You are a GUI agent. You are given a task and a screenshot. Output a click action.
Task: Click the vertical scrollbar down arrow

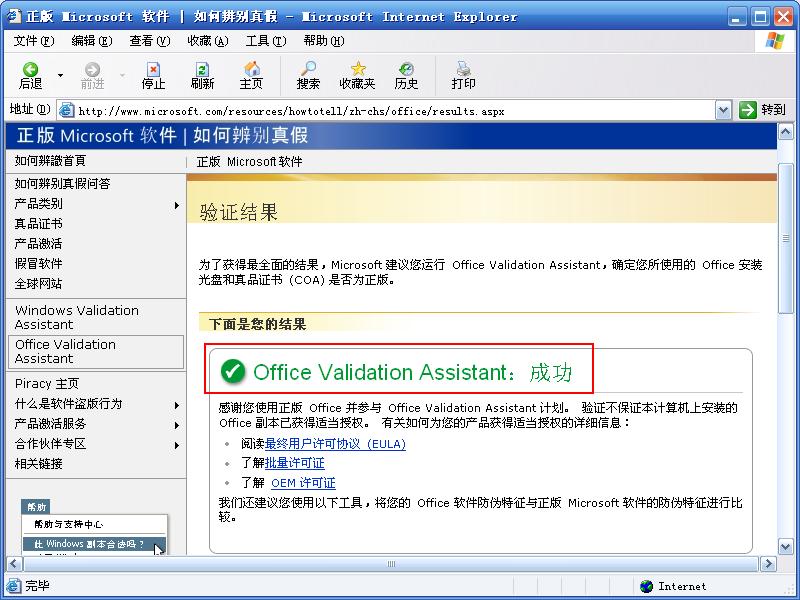point(786,546)
